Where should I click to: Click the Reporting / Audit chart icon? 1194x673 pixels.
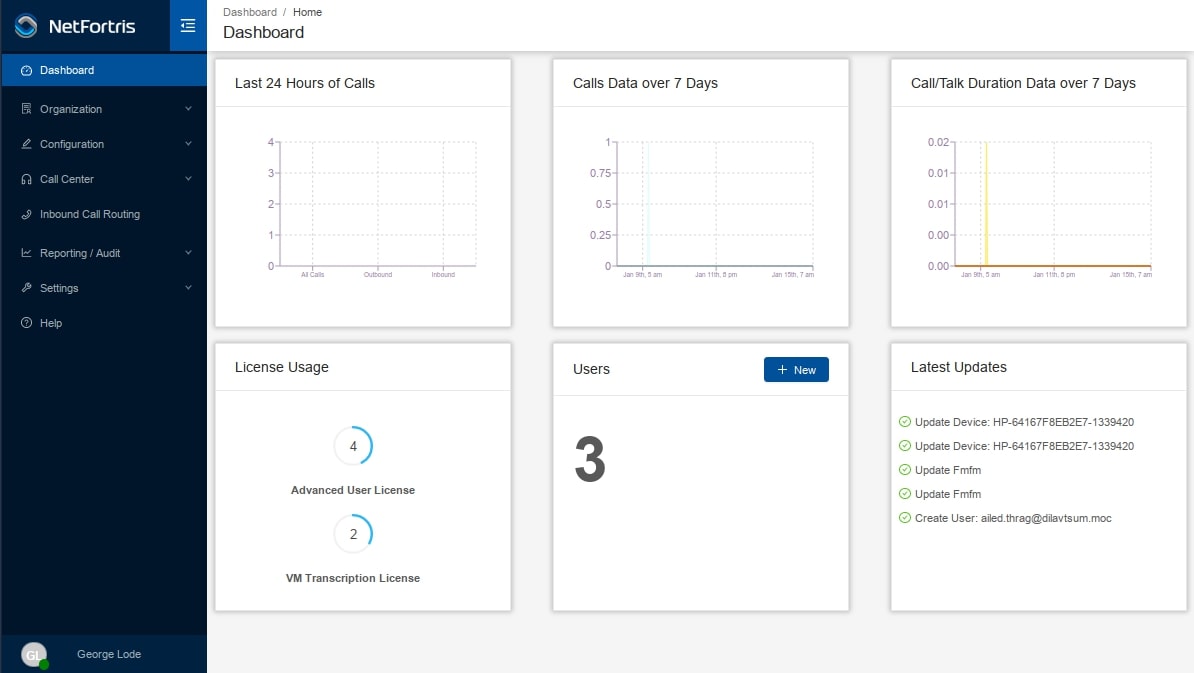(x=27, y=253)
